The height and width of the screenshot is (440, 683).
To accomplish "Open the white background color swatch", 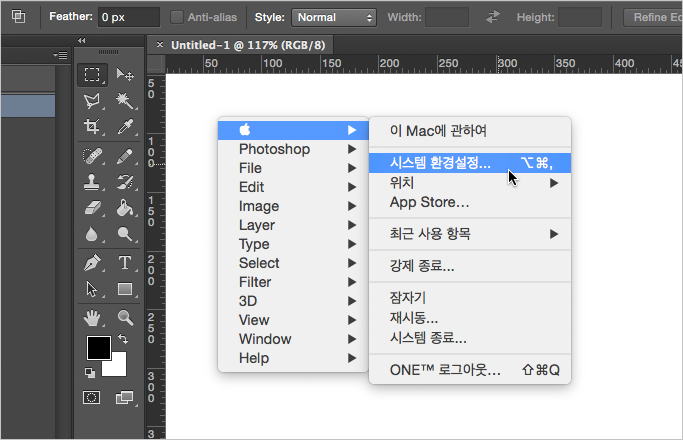I will (118, 368).
